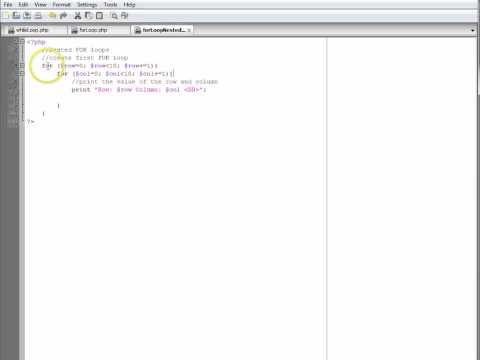Open the File menu
Viewport: 480px width, 360px height.
(x=8, y=5)
